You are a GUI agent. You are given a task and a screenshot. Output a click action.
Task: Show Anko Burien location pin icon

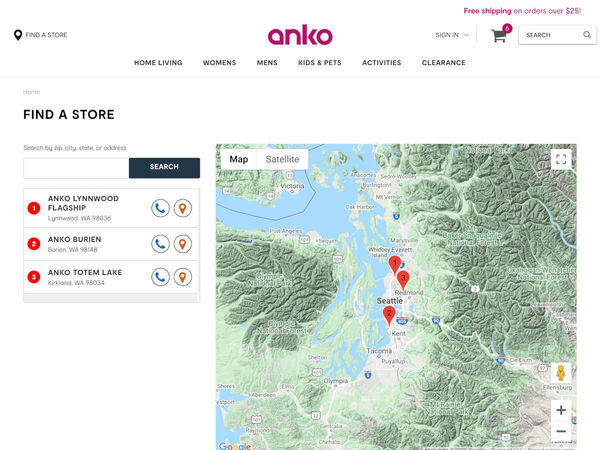pyautogui.click(x=183, y=244)
